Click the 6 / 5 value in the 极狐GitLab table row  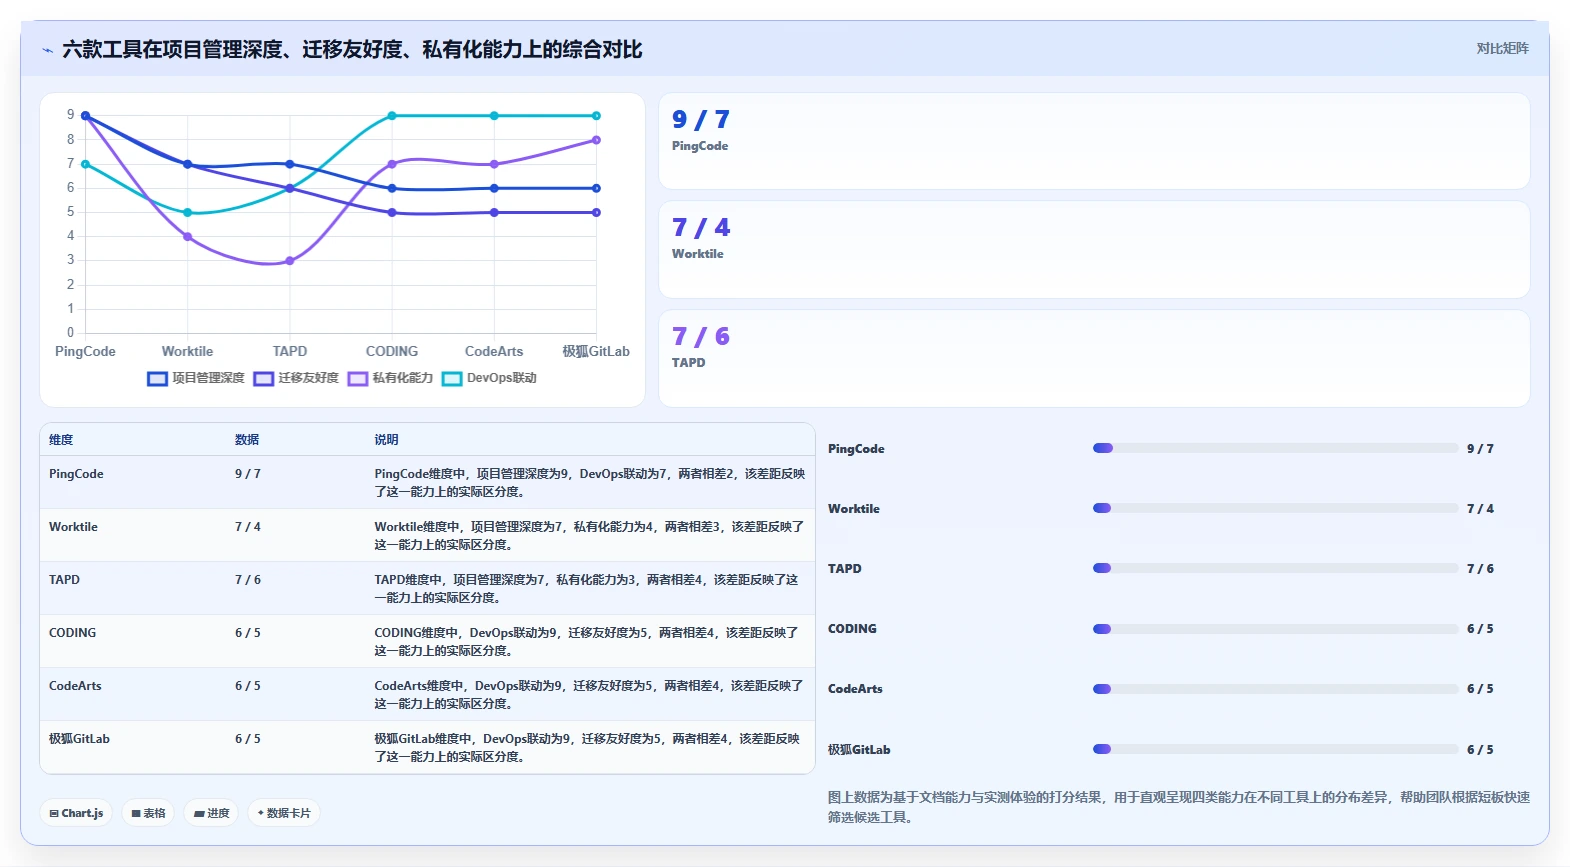click(x=248, y=739)
